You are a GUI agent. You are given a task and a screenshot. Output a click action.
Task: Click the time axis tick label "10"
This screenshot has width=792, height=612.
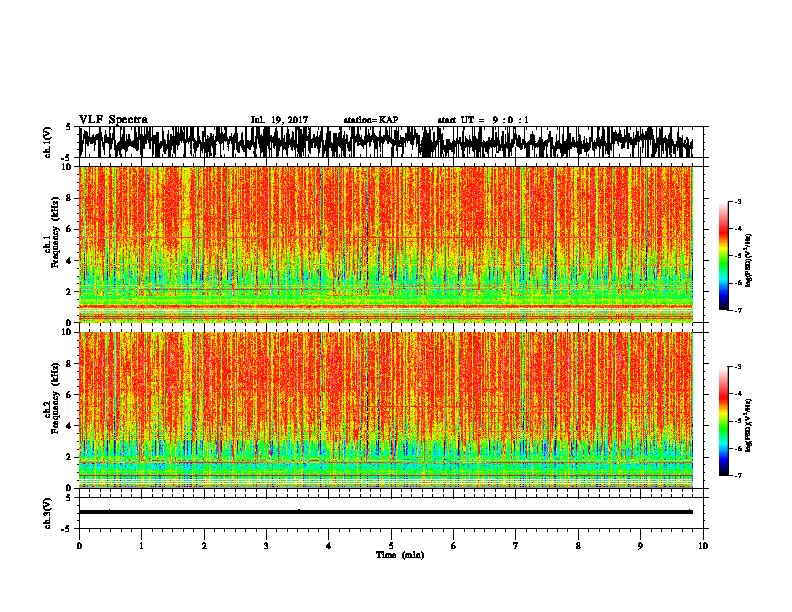(703, 546)
